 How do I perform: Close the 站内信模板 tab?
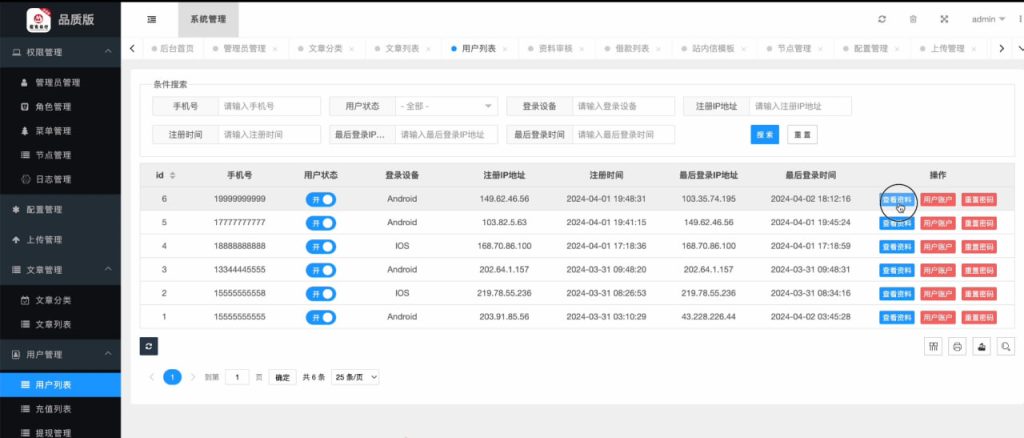coord(744,49)
